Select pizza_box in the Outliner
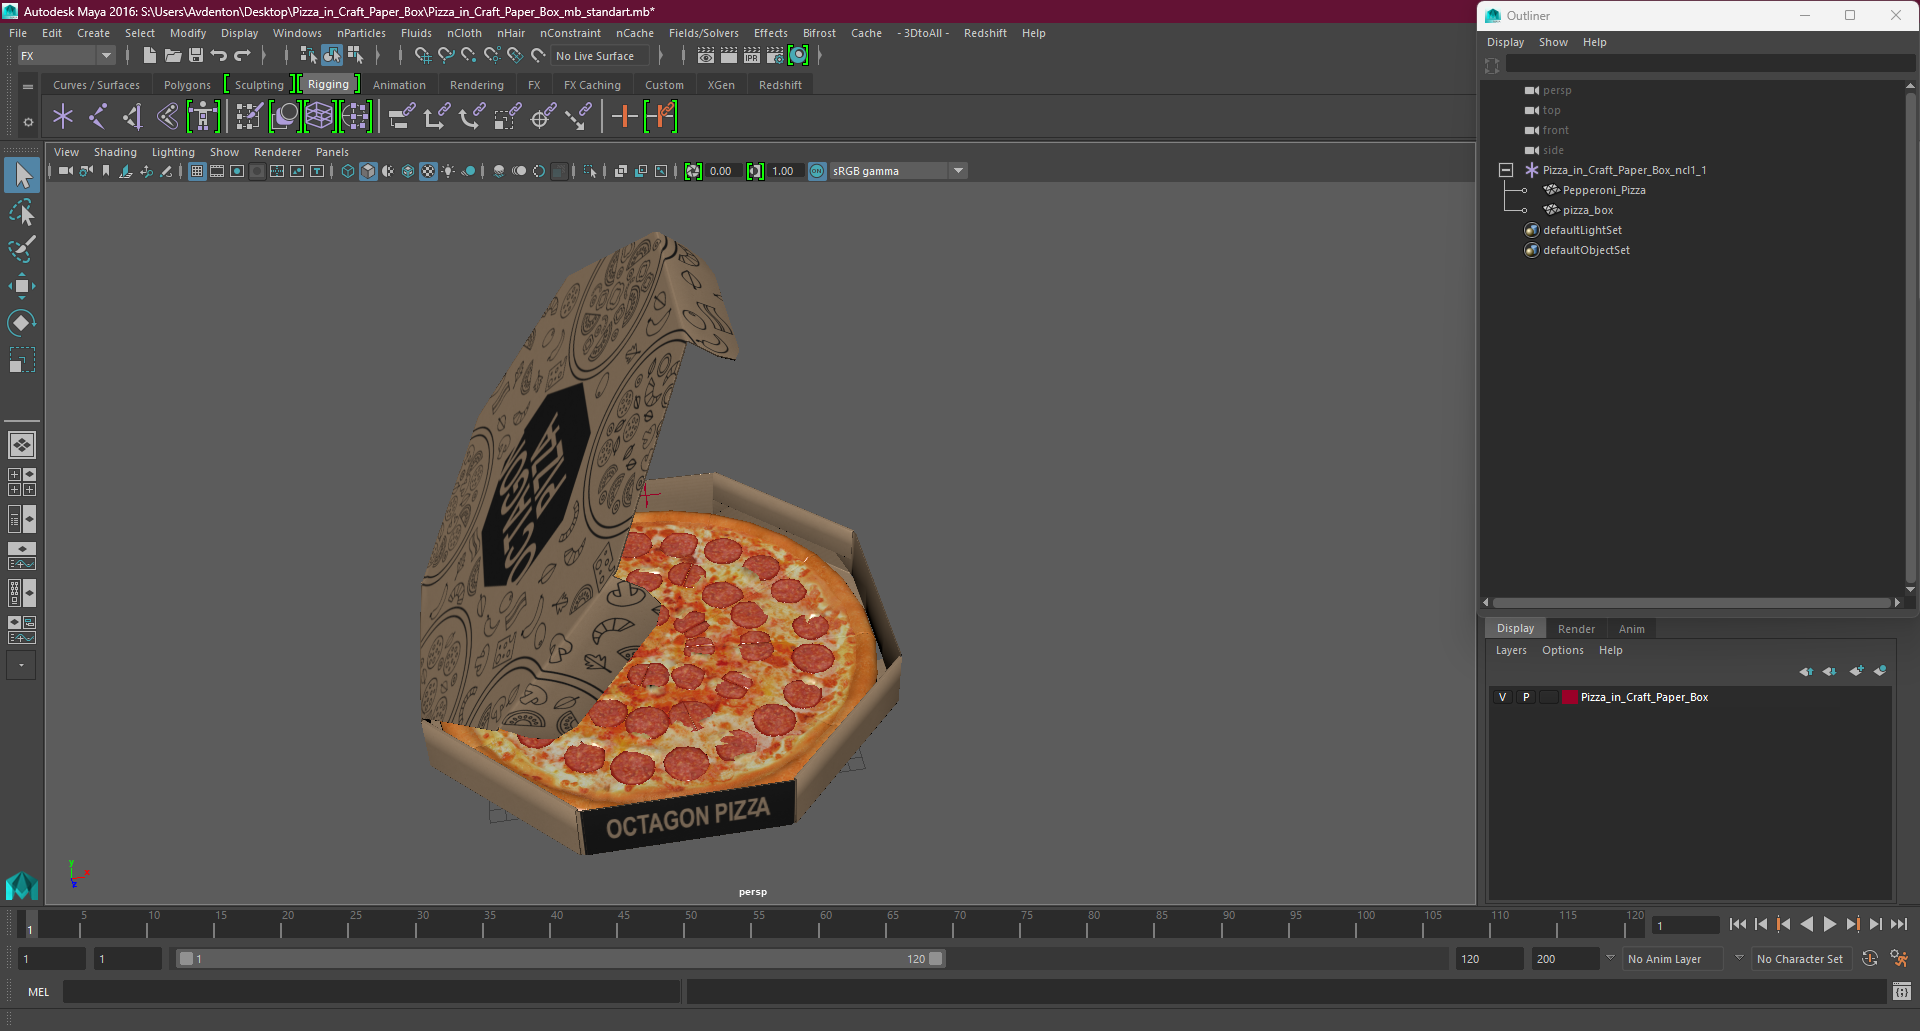This screenshot has height=1031, width=1920. click(1588, 210)
